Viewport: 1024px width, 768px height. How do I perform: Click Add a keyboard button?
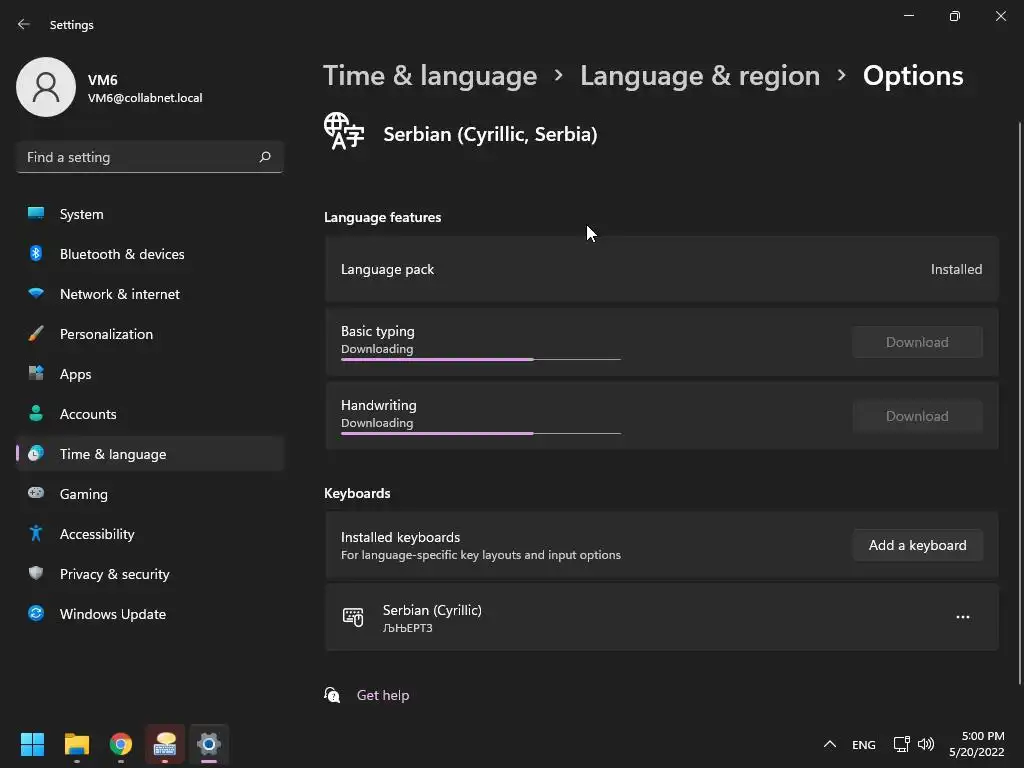coord(917,545)
